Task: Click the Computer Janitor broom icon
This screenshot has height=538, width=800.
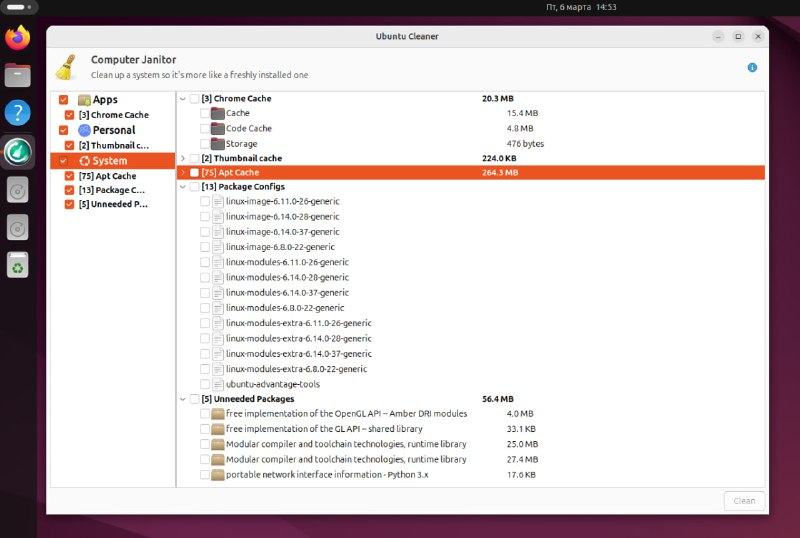Action: click(66, 67)
